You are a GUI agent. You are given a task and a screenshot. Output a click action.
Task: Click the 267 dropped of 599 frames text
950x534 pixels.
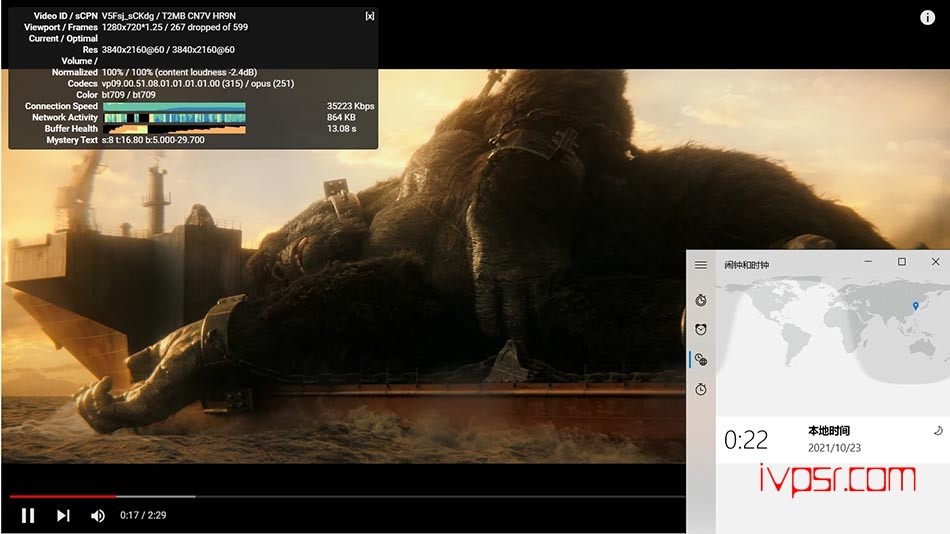208,27
